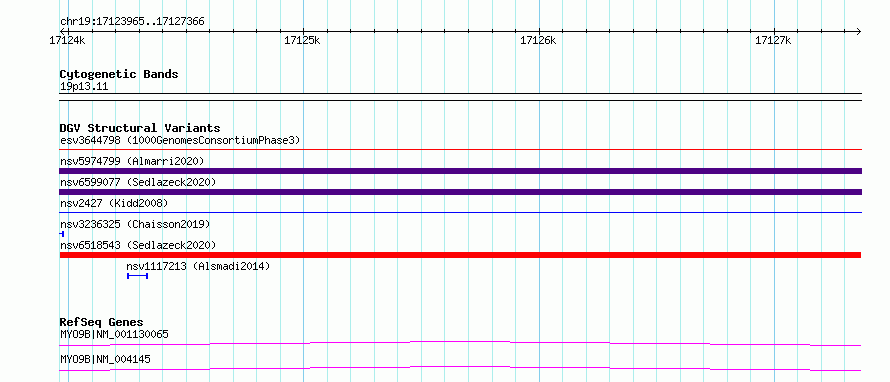Click the purple nsv5974799 variant bar
Screen dimensions: 890x382
[x=460, y=171]
